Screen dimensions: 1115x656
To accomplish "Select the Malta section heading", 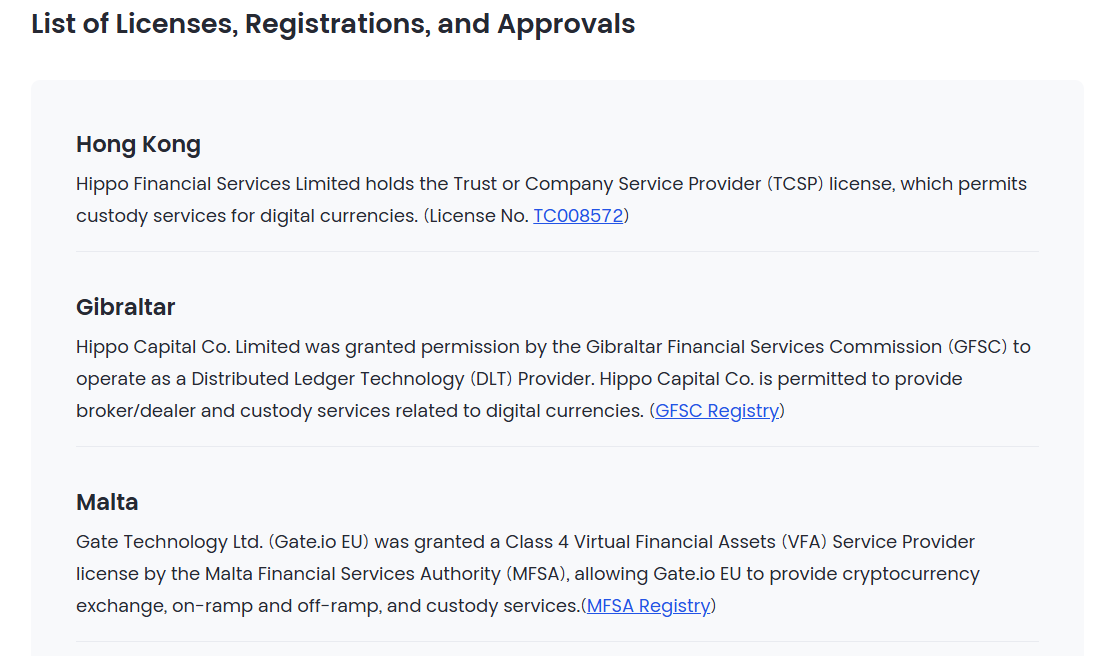I will [x=107, y=502].
